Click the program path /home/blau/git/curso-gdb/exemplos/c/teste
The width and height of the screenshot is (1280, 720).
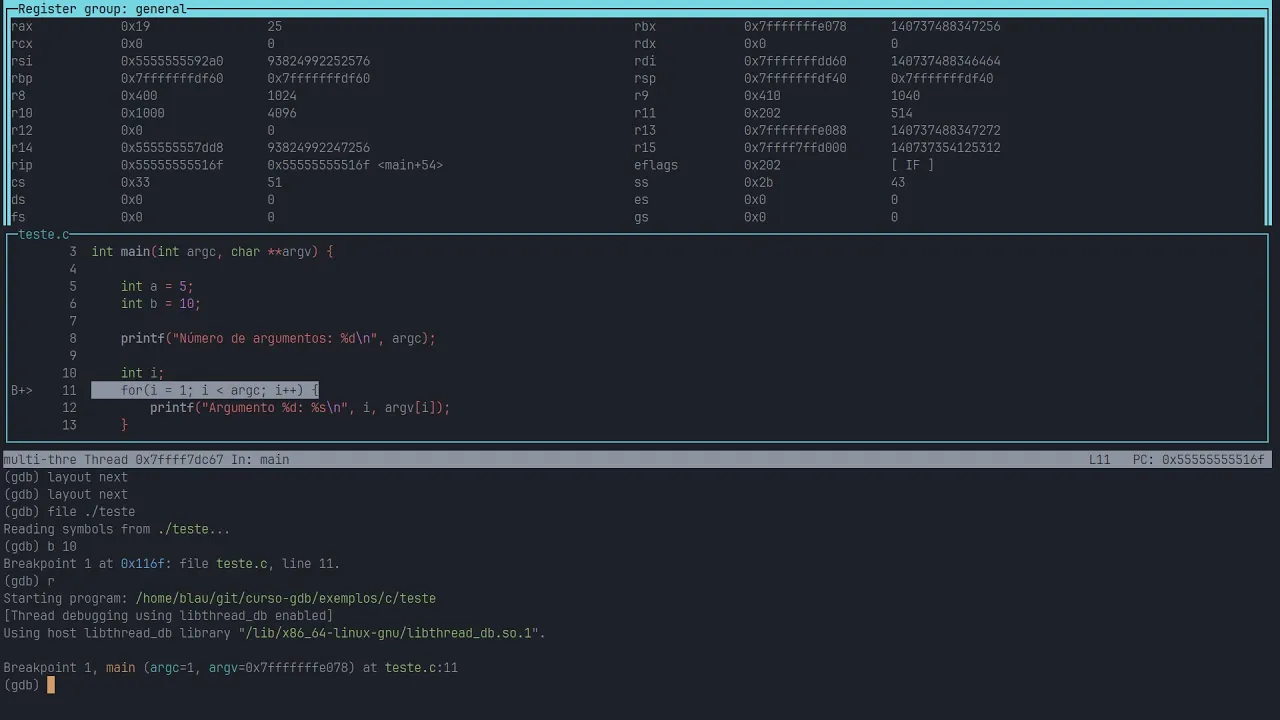[x=286, y=598]
